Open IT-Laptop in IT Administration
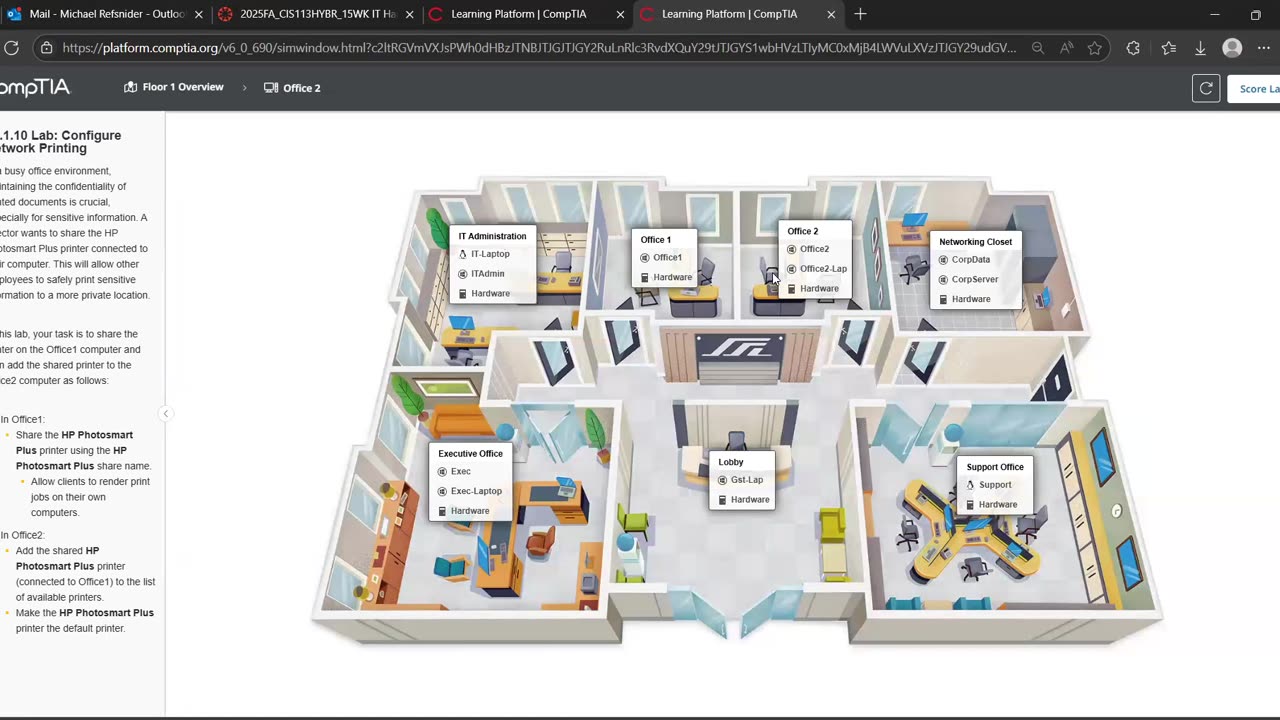Screen dimensions: 1280x720 pos(490,254)
